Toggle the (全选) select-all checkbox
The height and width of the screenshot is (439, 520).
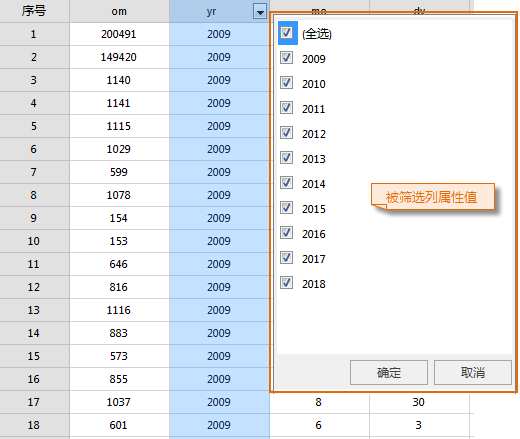coord(287,33)
